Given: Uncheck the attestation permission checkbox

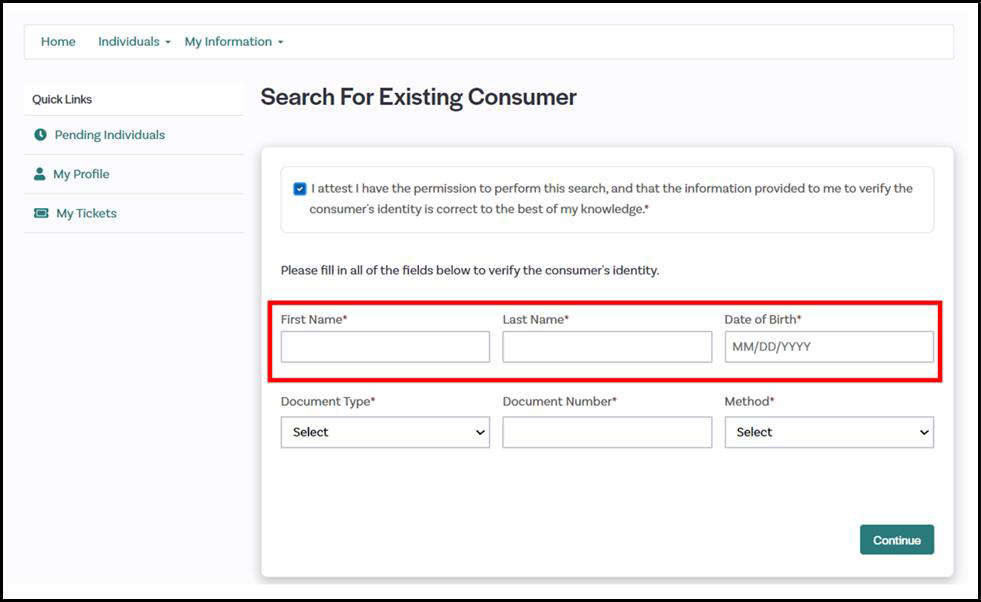Looking at the screenshot, I should [300, 189].
